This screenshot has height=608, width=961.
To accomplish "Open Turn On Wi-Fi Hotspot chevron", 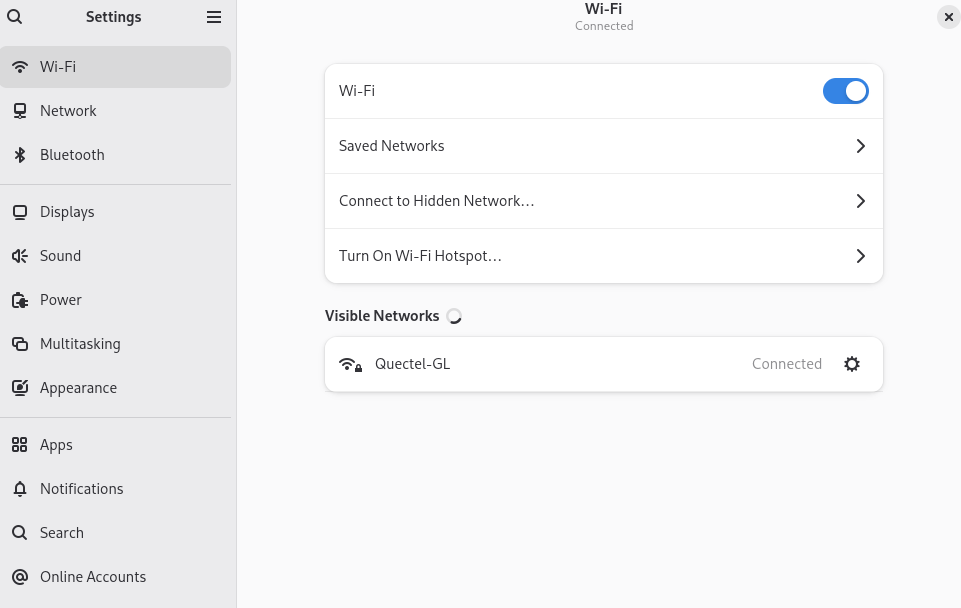I will tap(860, 256).
